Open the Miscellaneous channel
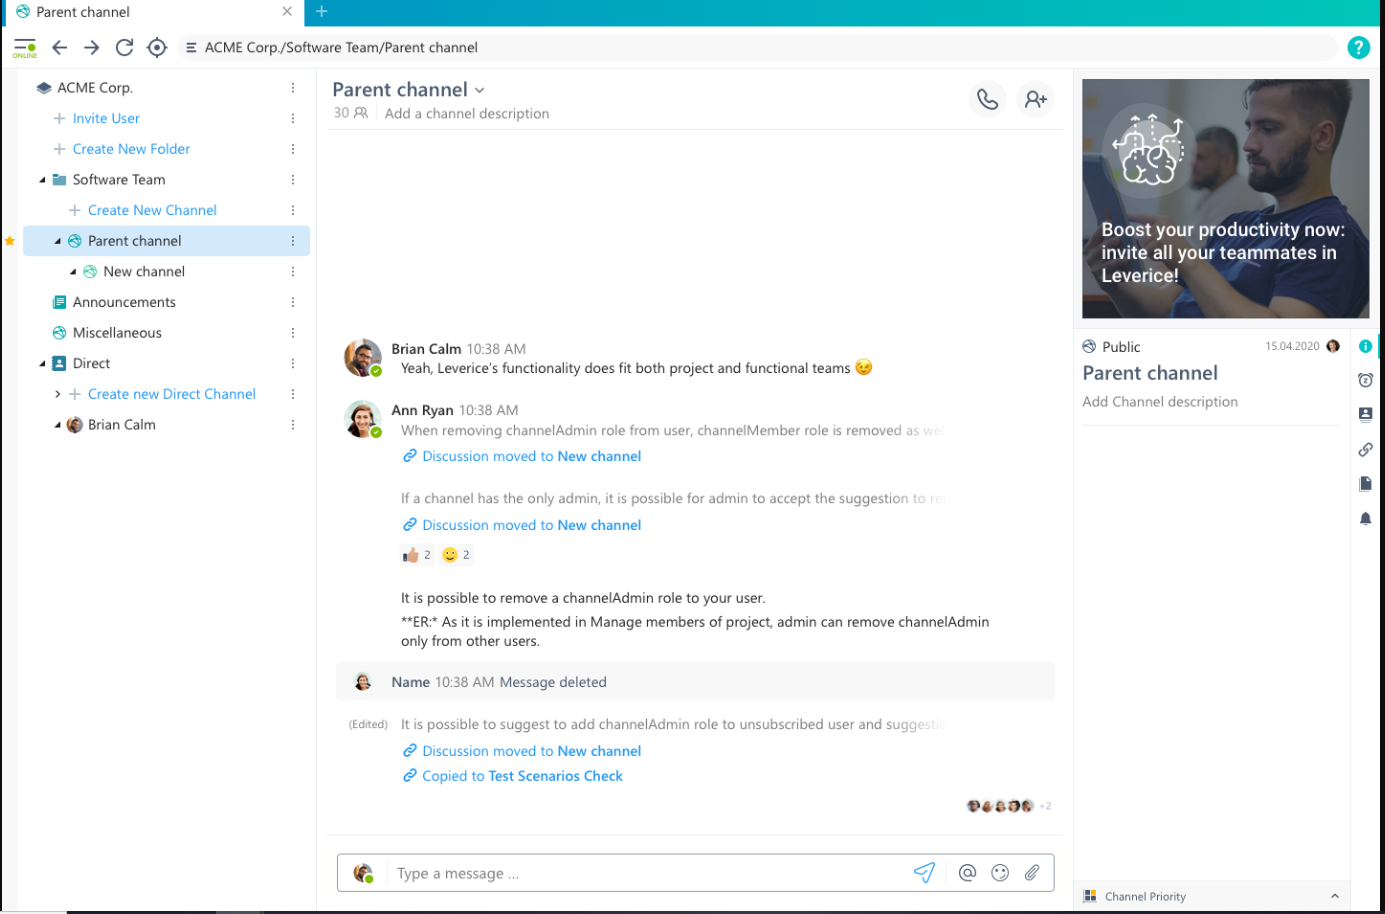The width and height of the screenshot is (1385, 914). click(x=117, y=333)
